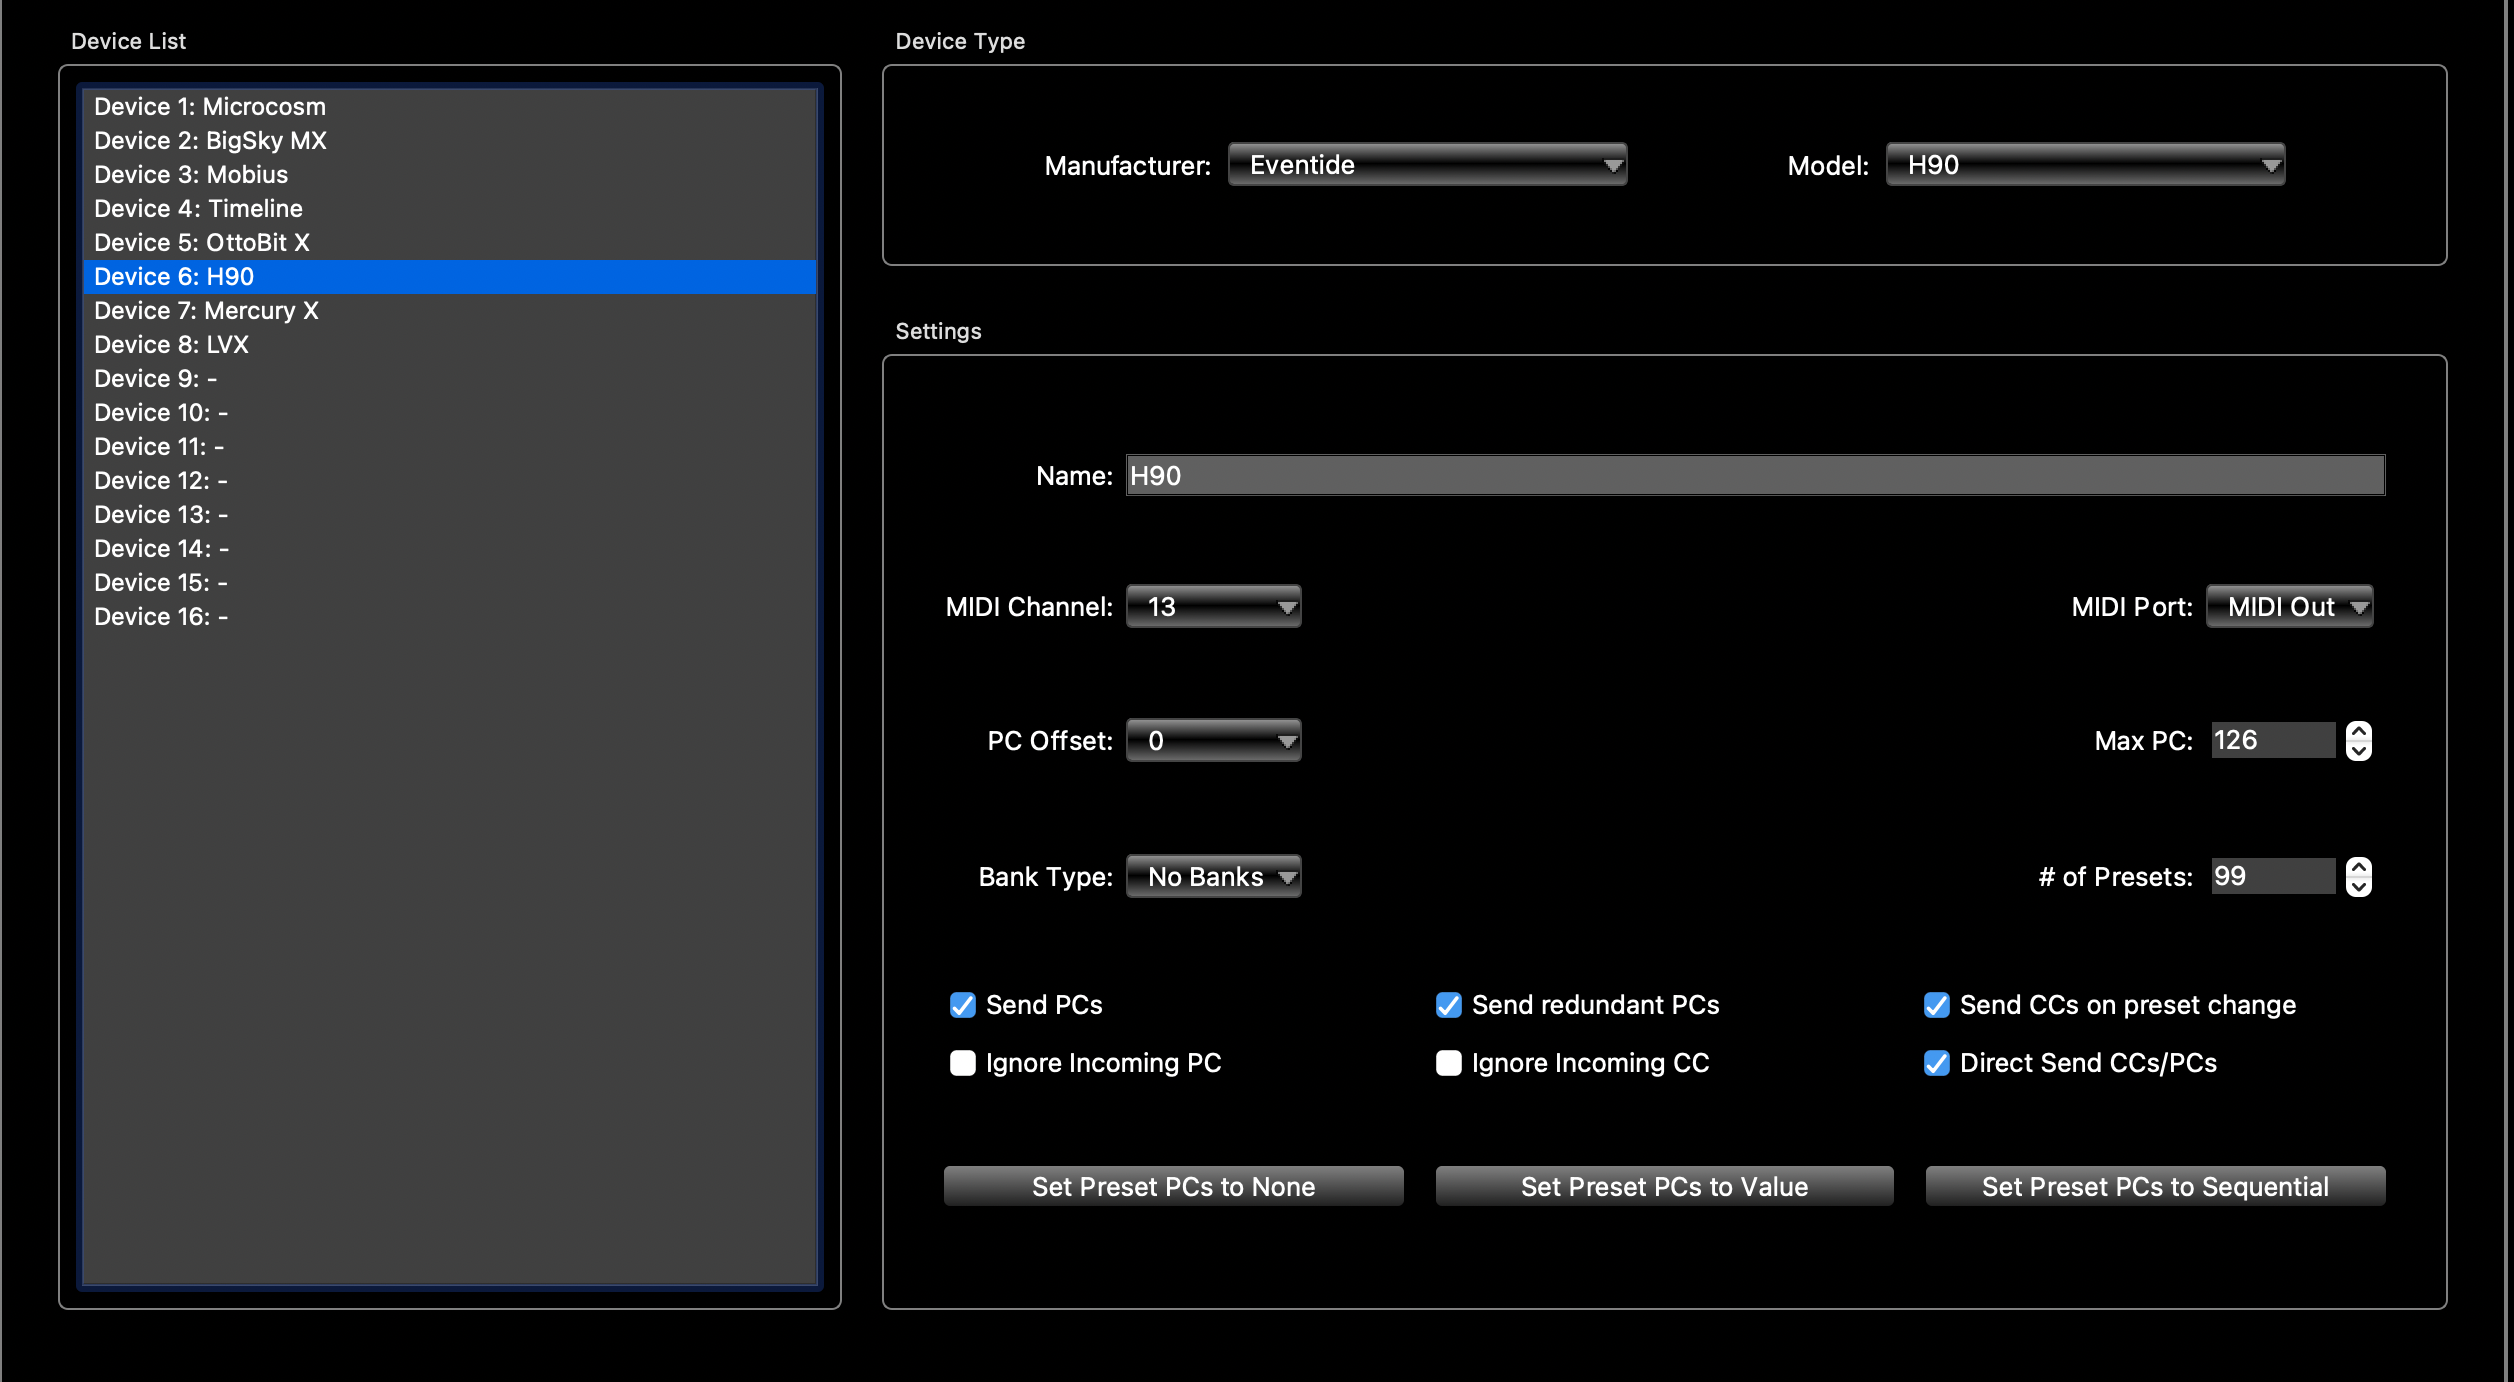Uncheck Send CCs on preset change
Screen dimensions: 2514x1382
tap(1936, 1005)
